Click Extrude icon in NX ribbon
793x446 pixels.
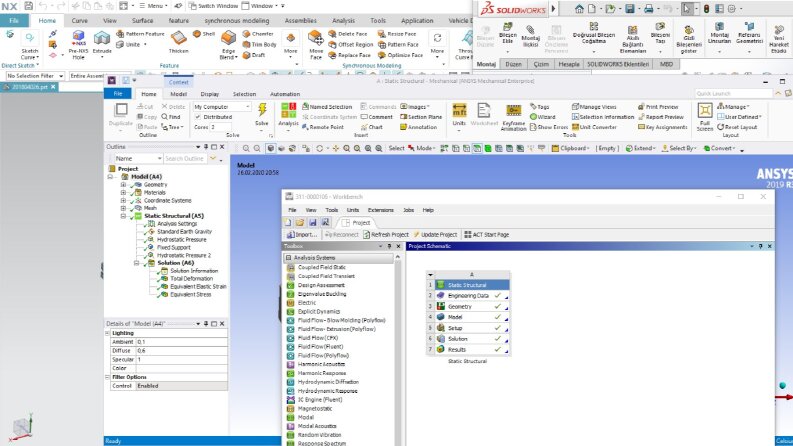click(102, 38)
